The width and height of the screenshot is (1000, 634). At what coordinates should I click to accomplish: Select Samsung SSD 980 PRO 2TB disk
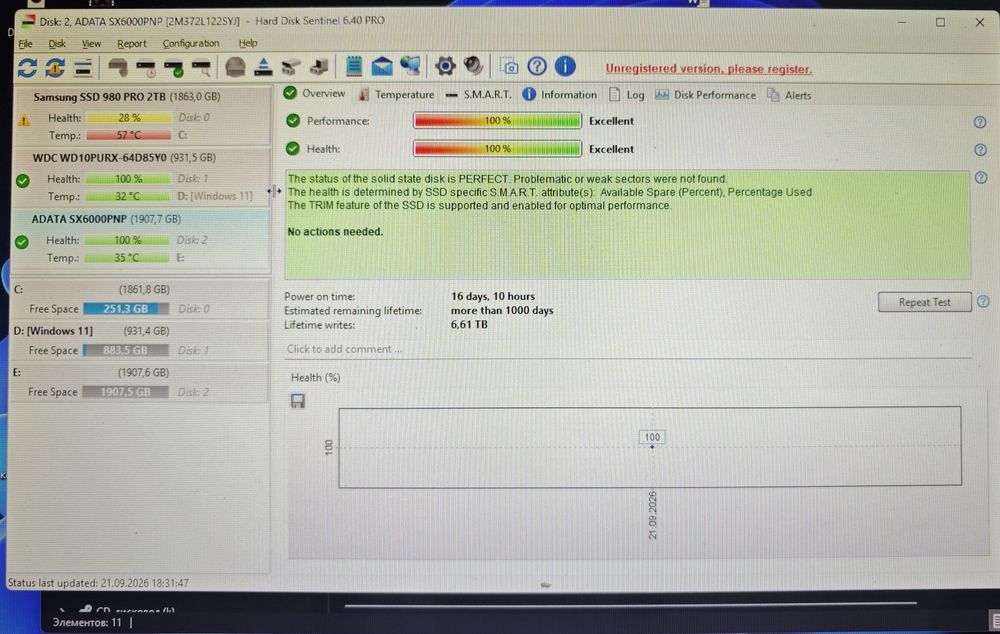click(x=142, y=115)
